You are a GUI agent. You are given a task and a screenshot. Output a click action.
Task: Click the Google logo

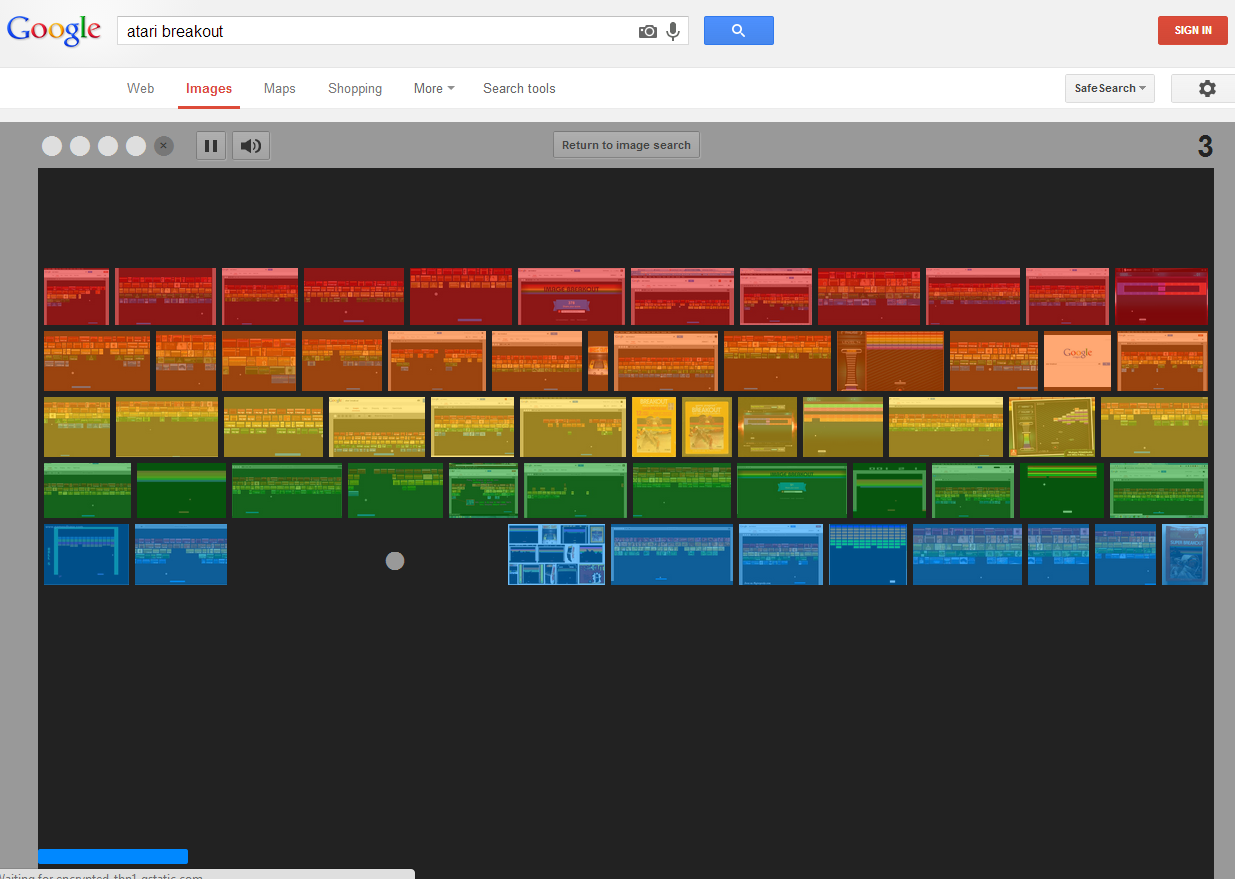(x=54, y=30)
